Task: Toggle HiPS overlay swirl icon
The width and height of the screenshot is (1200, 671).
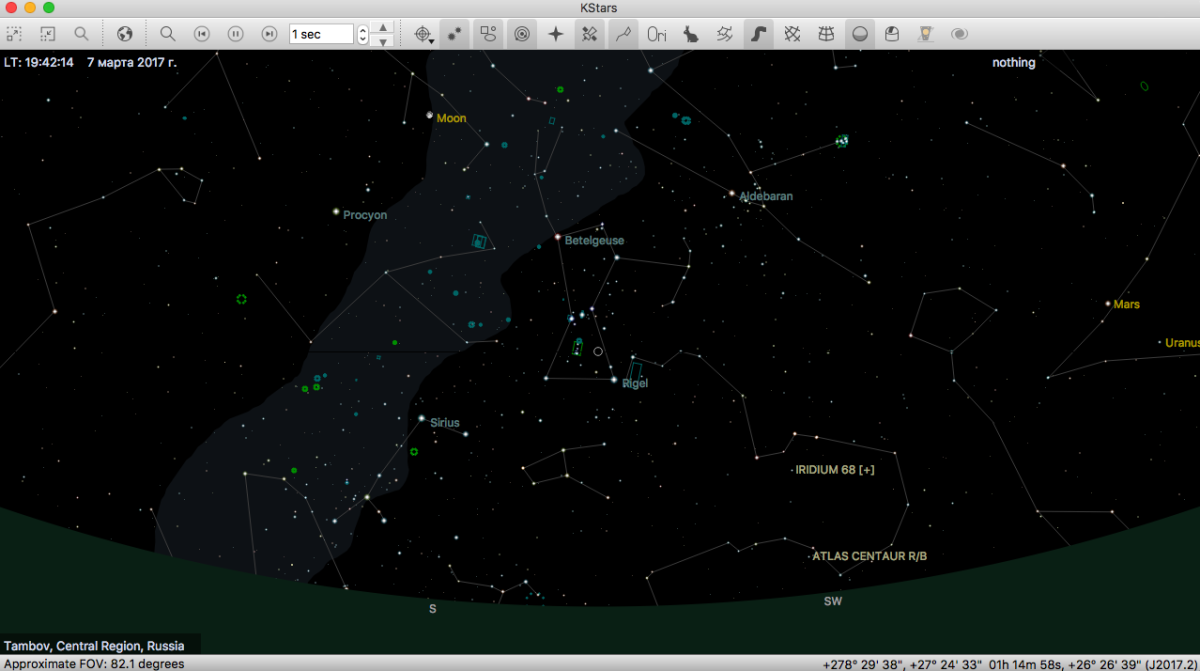Action: point(960,34)
